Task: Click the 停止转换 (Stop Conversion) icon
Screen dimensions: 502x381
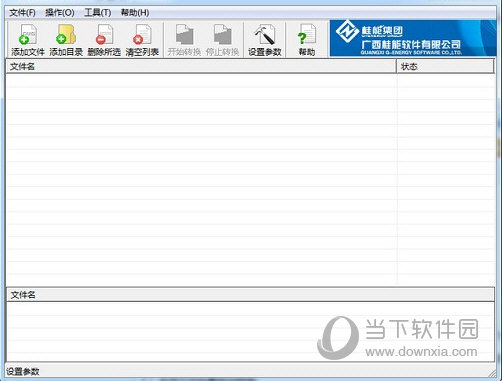Action: click(222, 40)
